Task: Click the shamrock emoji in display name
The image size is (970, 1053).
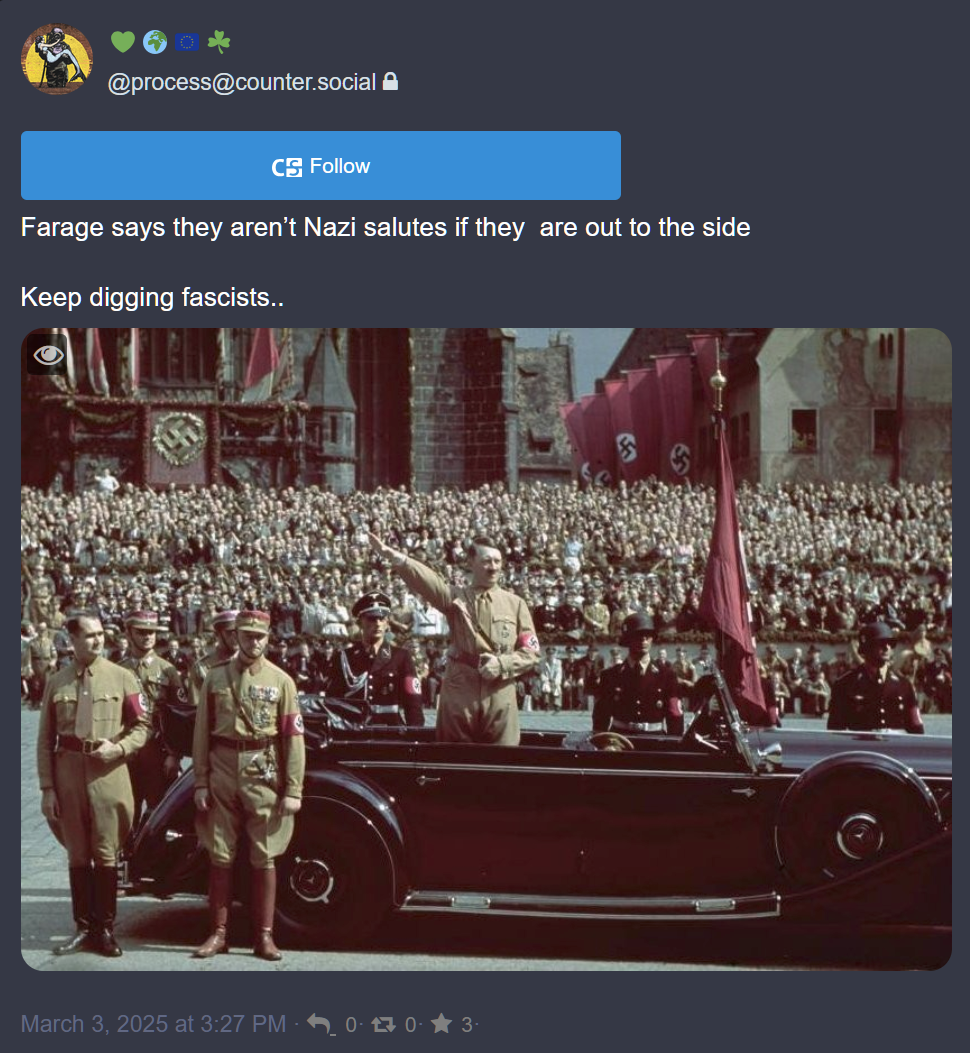Action: (x=218, y=42)
